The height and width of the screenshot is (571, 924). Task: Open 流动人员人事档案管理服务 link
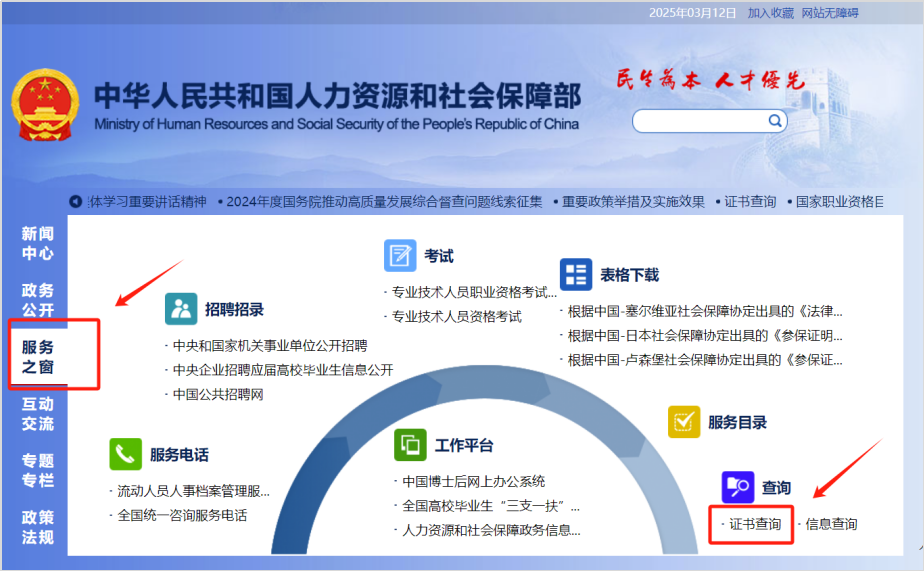click(193, 491)
